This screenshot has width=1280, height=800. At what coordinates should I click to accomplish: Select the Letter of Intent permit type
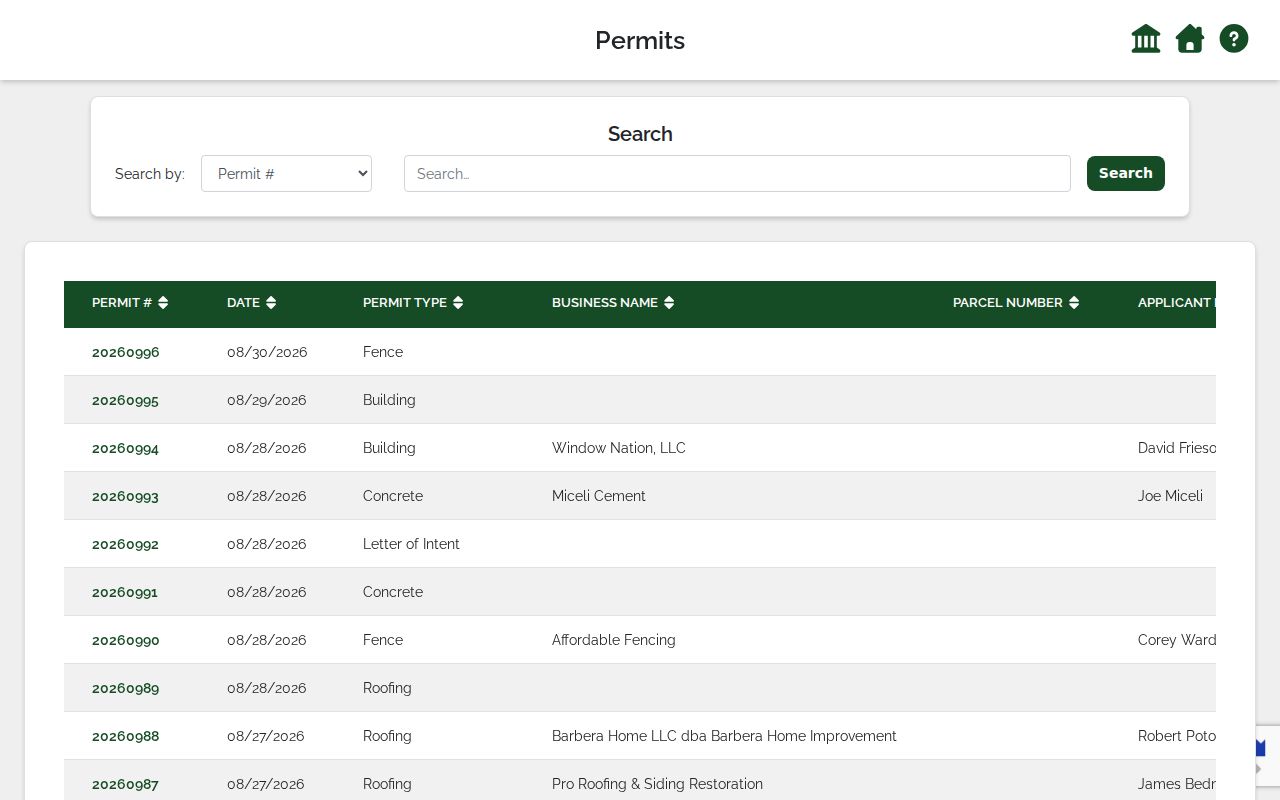pyautogui.click(x=411, y=544)
